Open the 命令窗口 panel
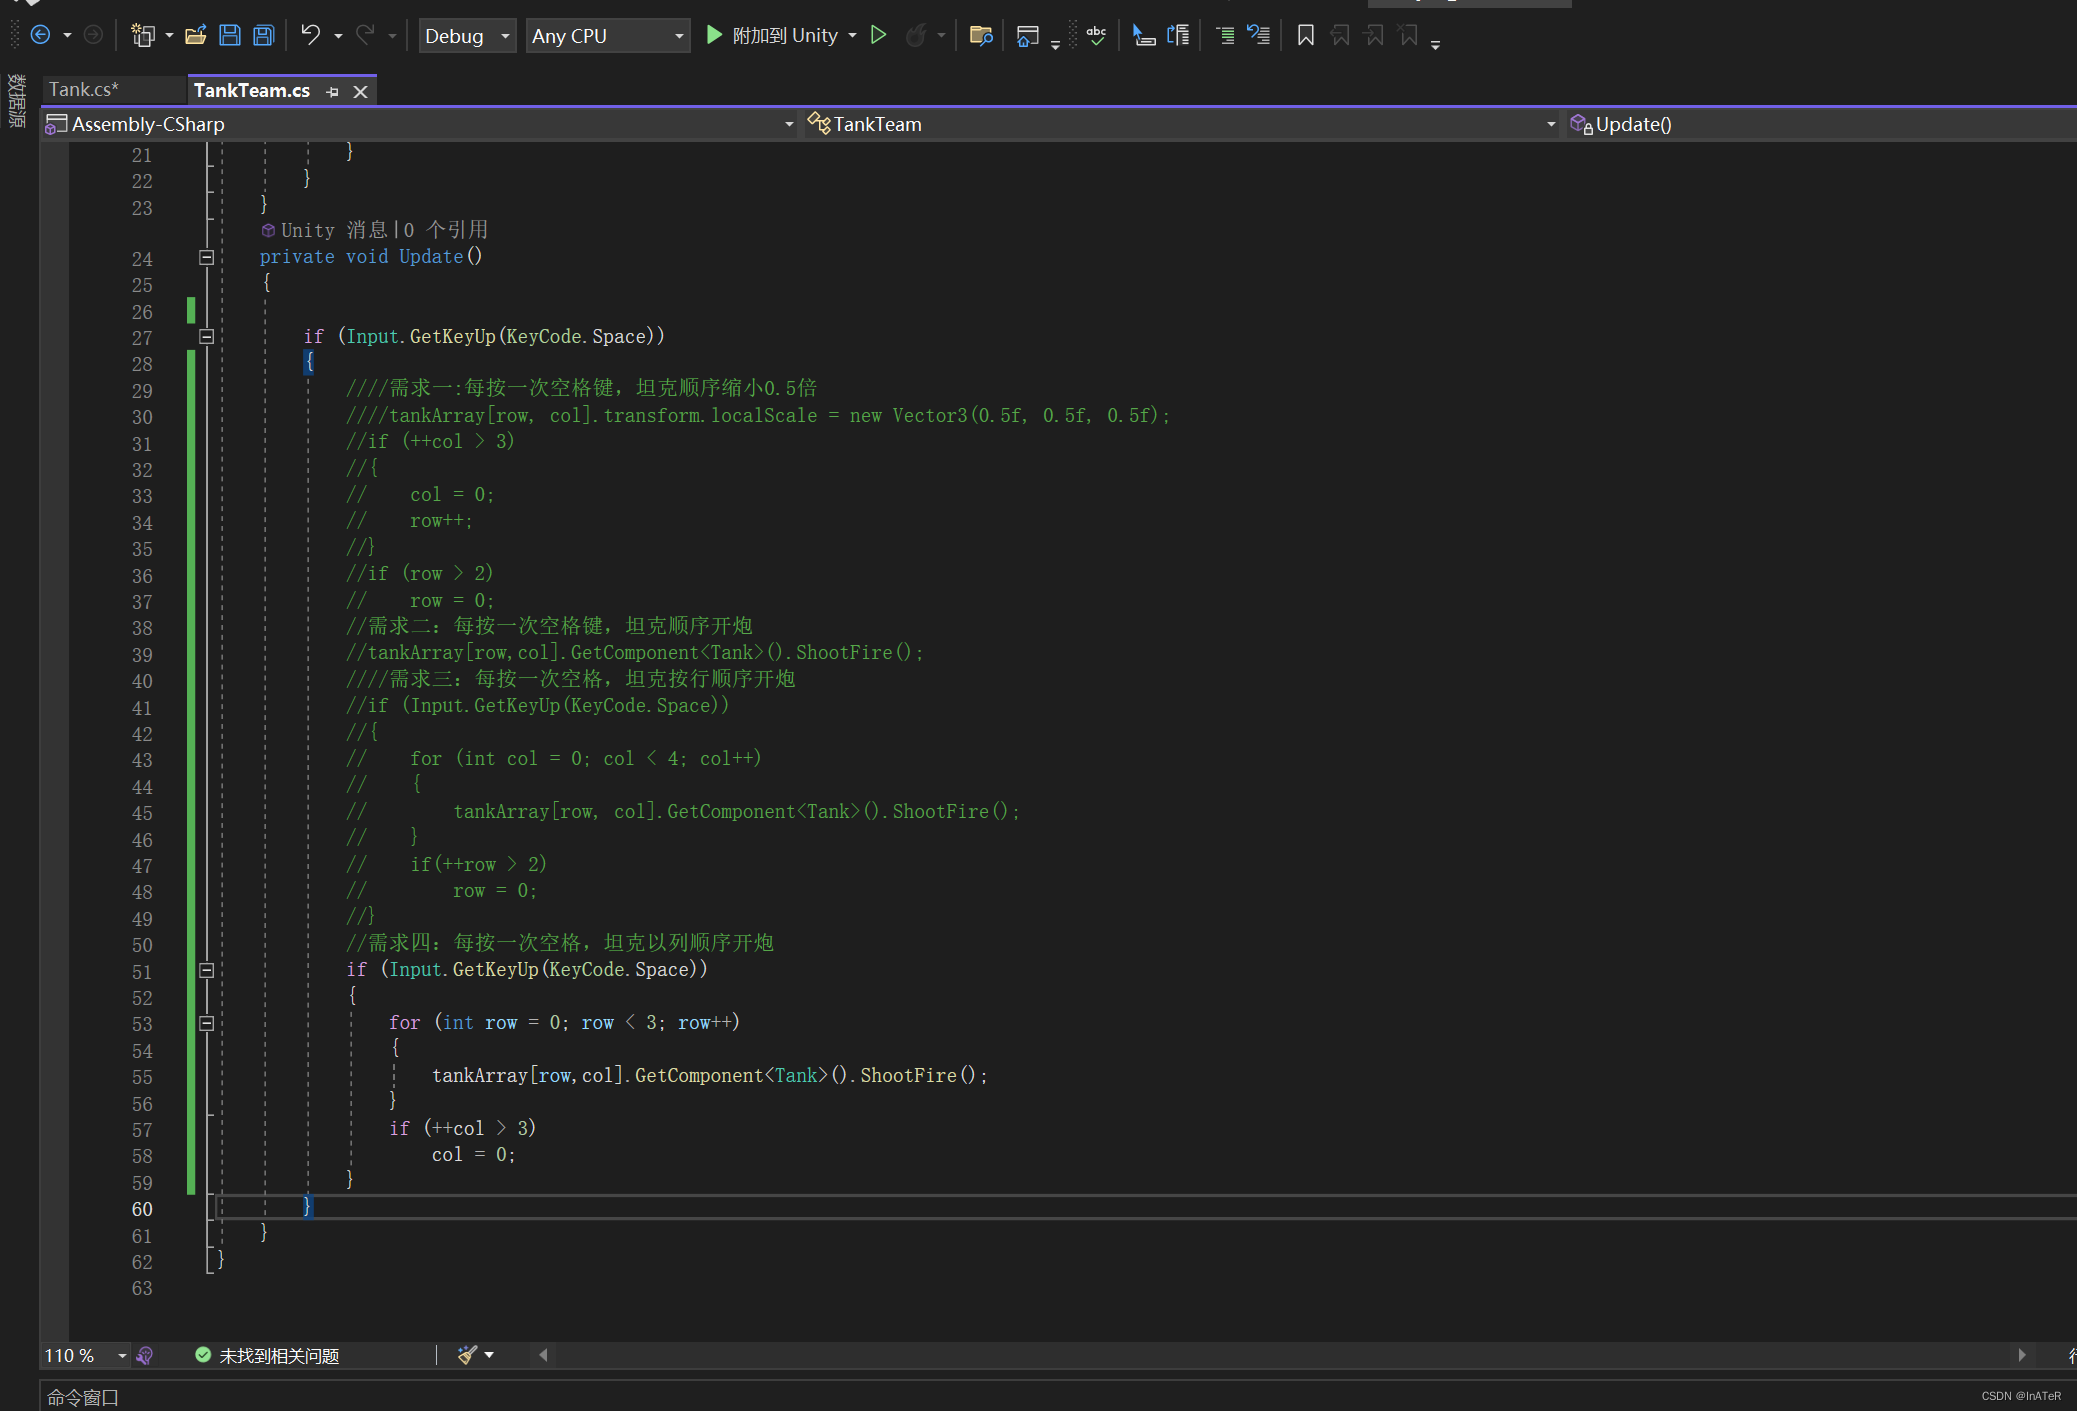This screenshot has height=1411, width=2077. coord(82,1397)
